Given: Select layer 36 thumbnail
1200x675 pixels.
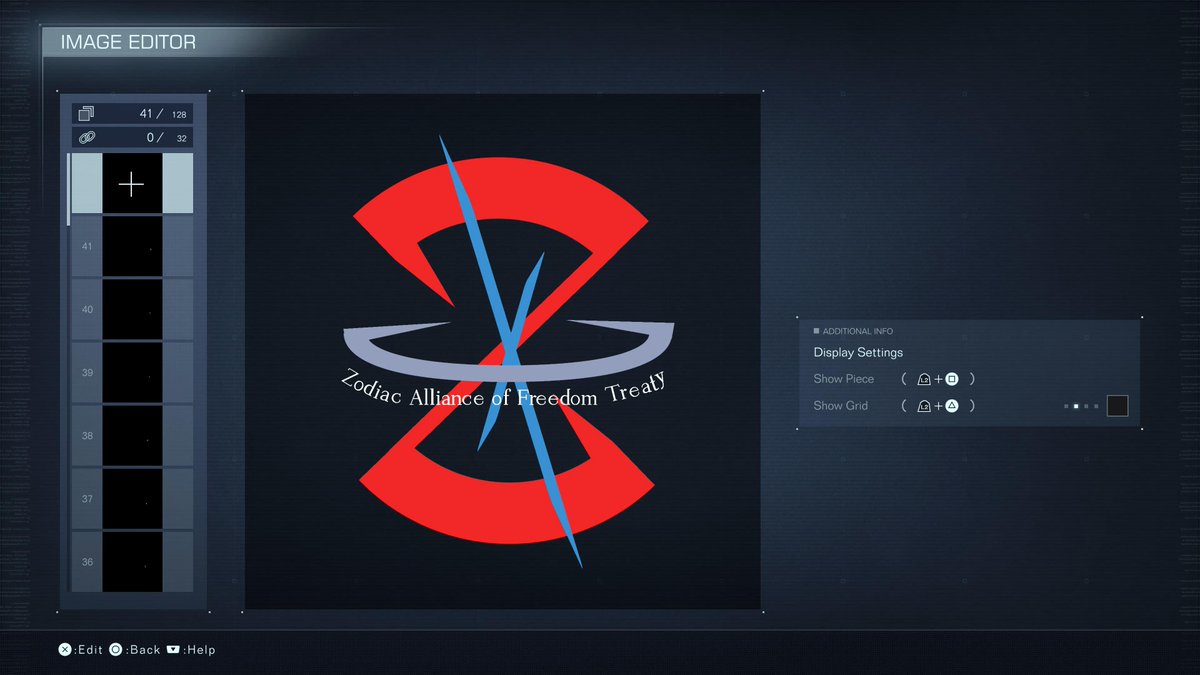Looking at the screenshot, I should click(x=132, y=561).
